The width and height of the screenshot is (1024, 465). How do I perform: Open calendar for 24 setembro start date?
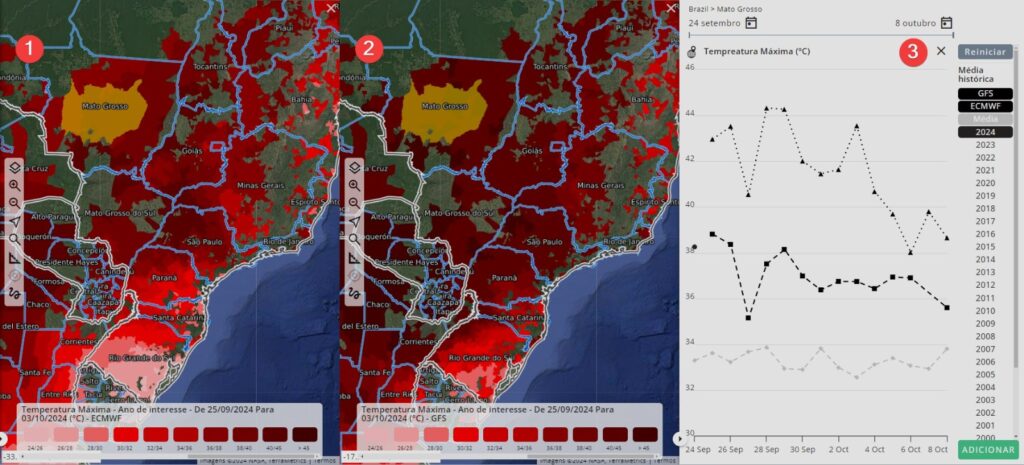click(x=751, y=23)
